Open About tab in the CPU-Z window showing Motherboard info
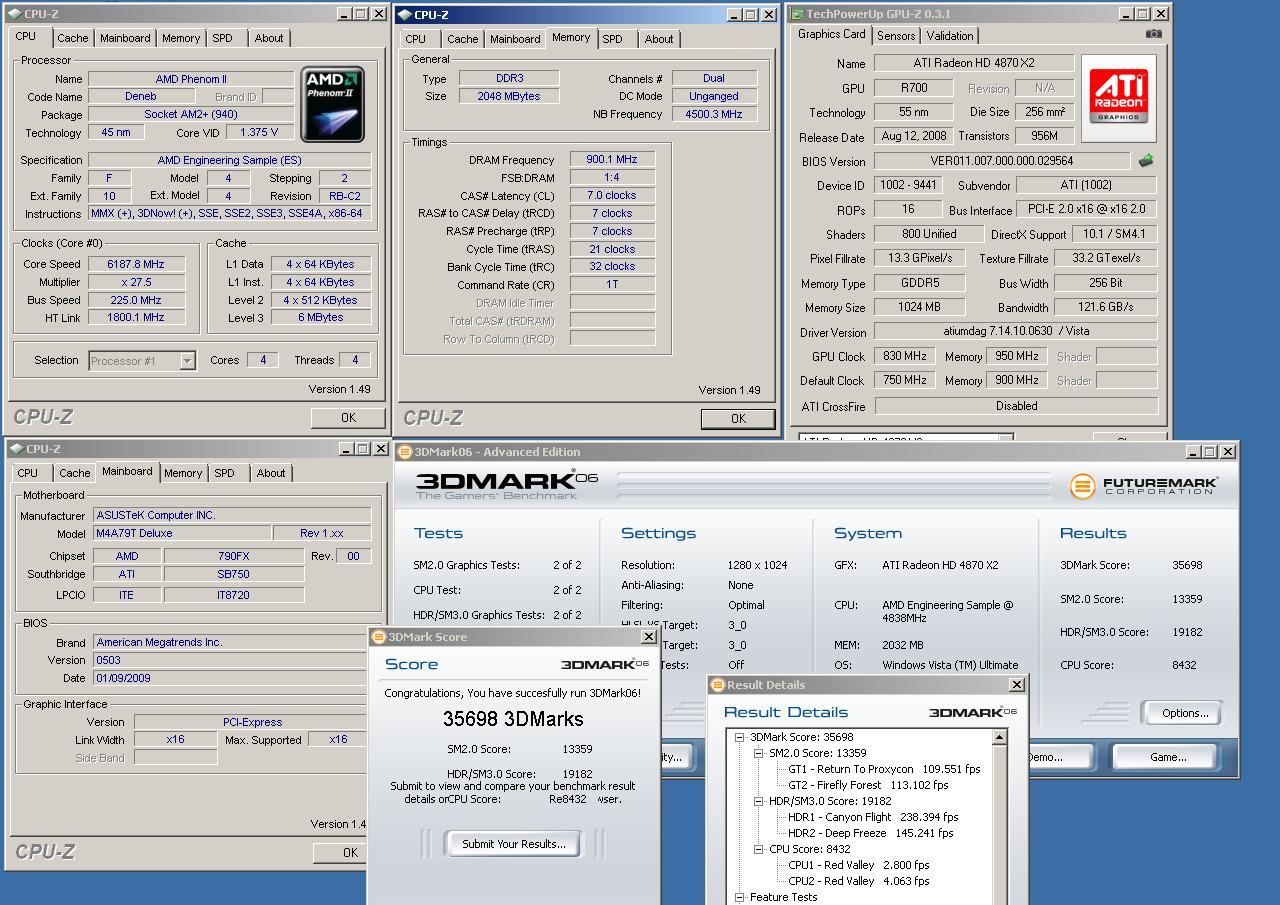This screenshot has height=905, width=1280. click(x=271, y=473)
